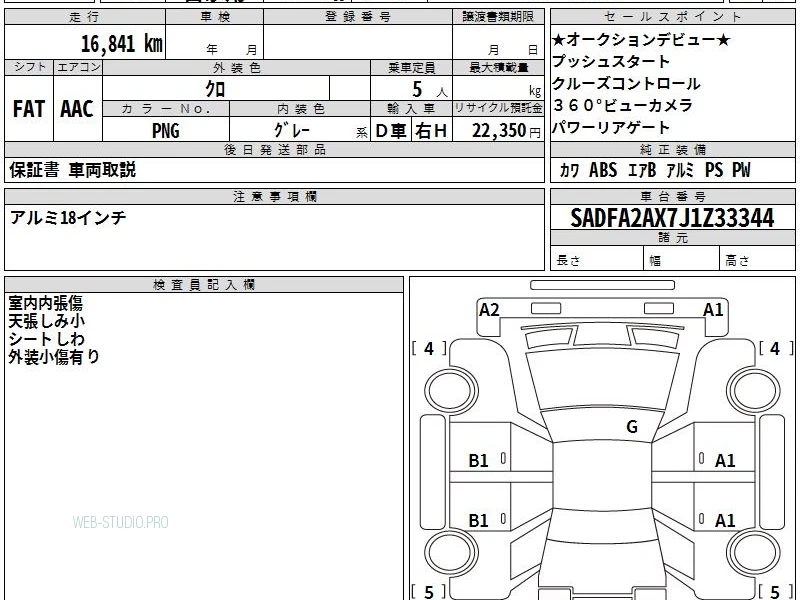Screen dimensions: 800x600
Task: Select the 保証書 item
Action: coord(34,170)
